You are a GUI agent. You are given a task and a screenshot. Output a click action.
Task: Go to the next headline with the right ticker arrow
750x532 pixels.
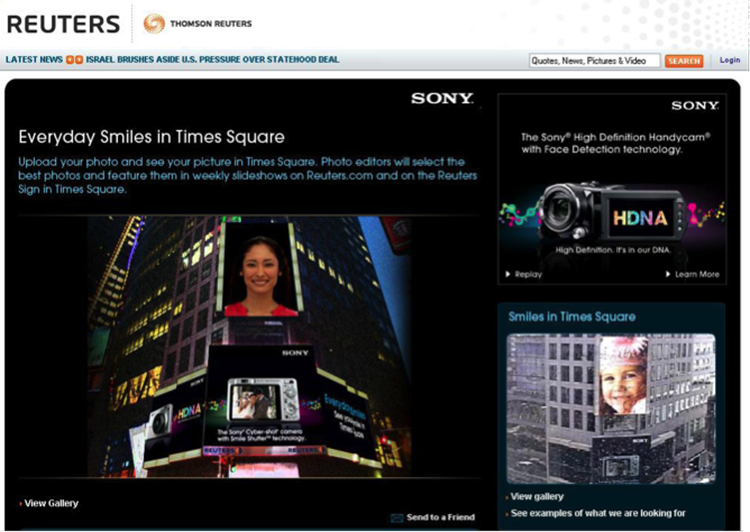click(79, 60)
